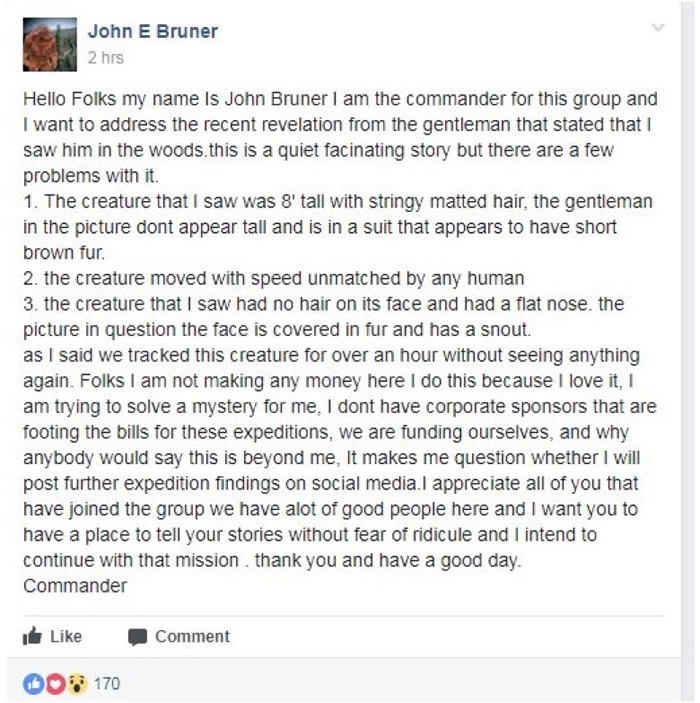Screen dimensions: 700x703
Task: Click the "Commander" signature line
Action: (x=75, y=586)
